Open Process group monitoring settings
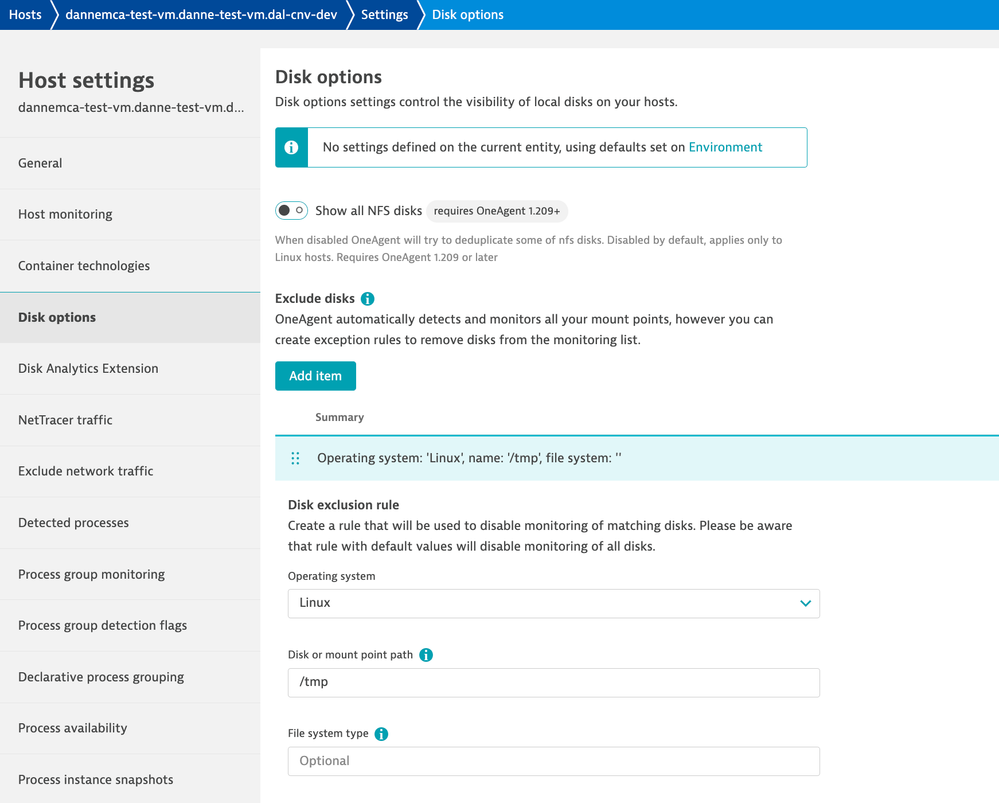 pos(91,574)
